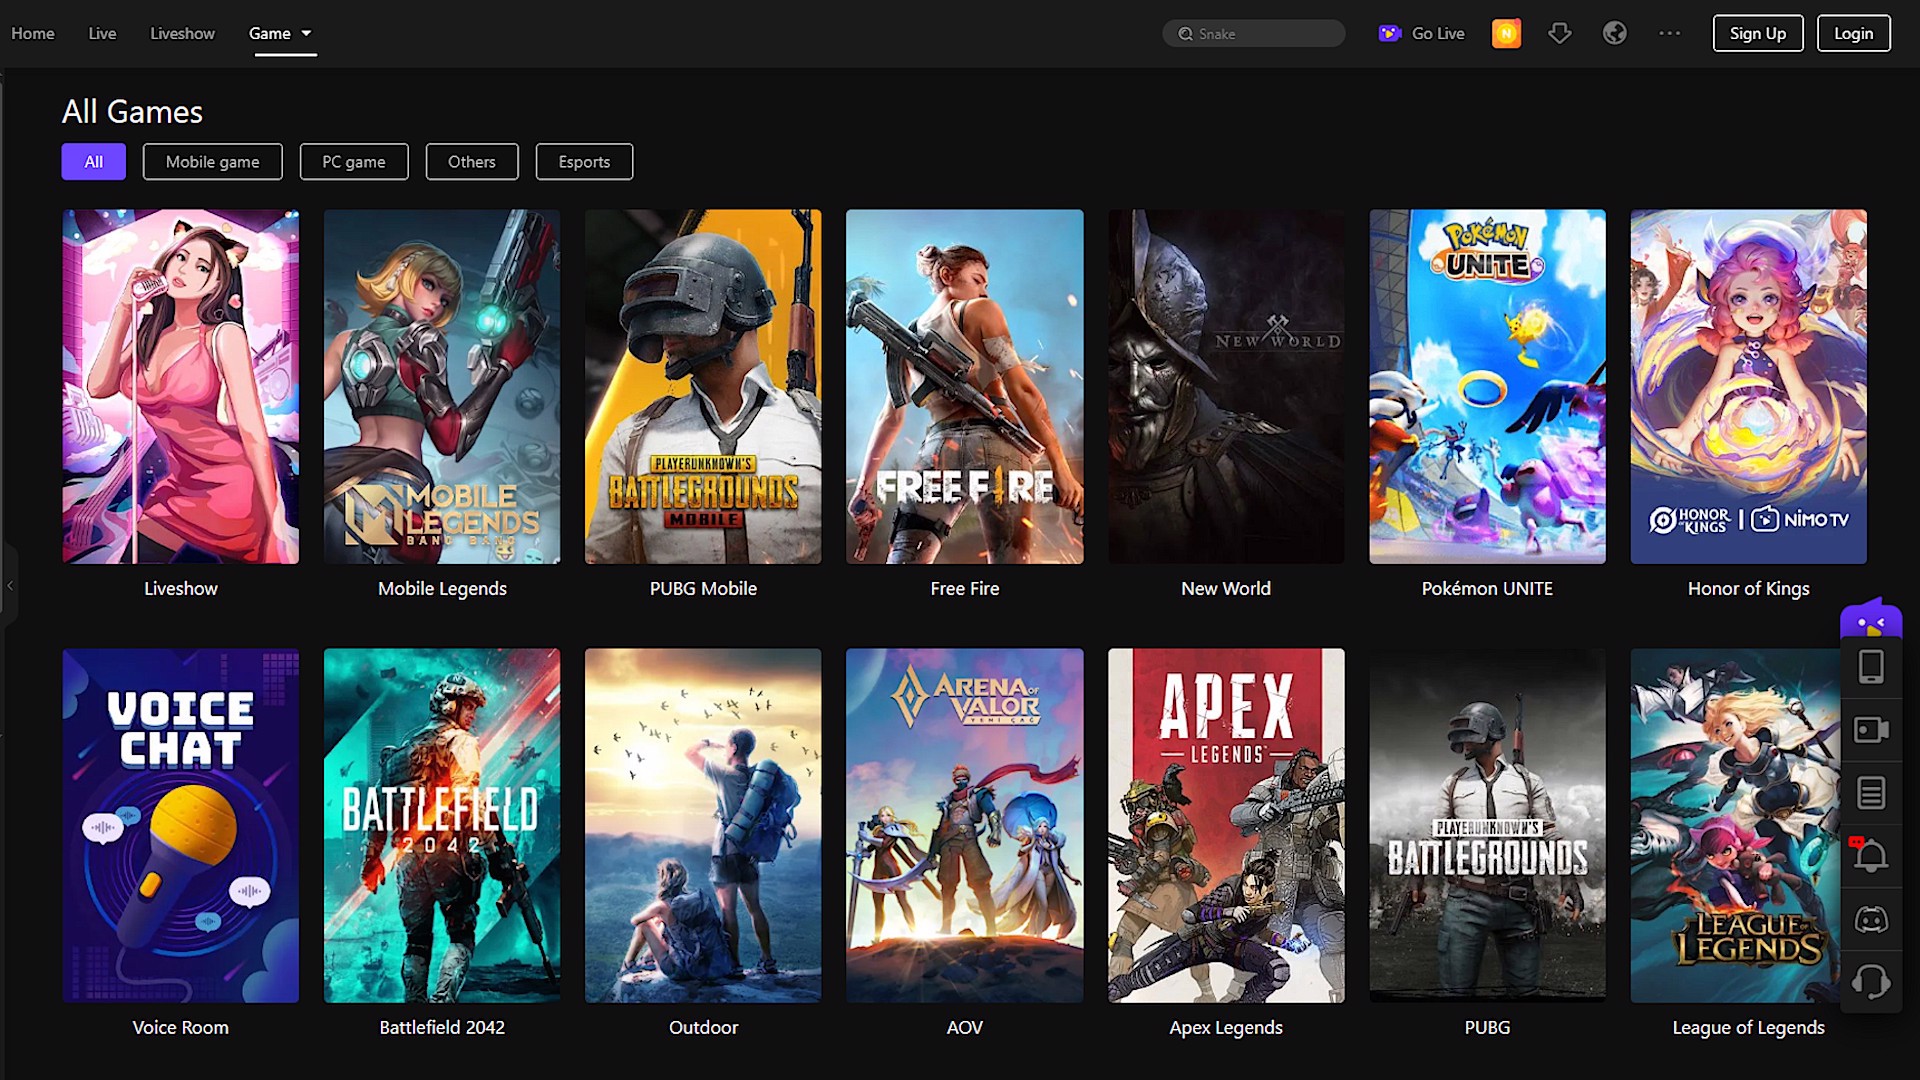
Task: Expand the collapsed left sidebar arrow
Action: click(x=9, y=585)
